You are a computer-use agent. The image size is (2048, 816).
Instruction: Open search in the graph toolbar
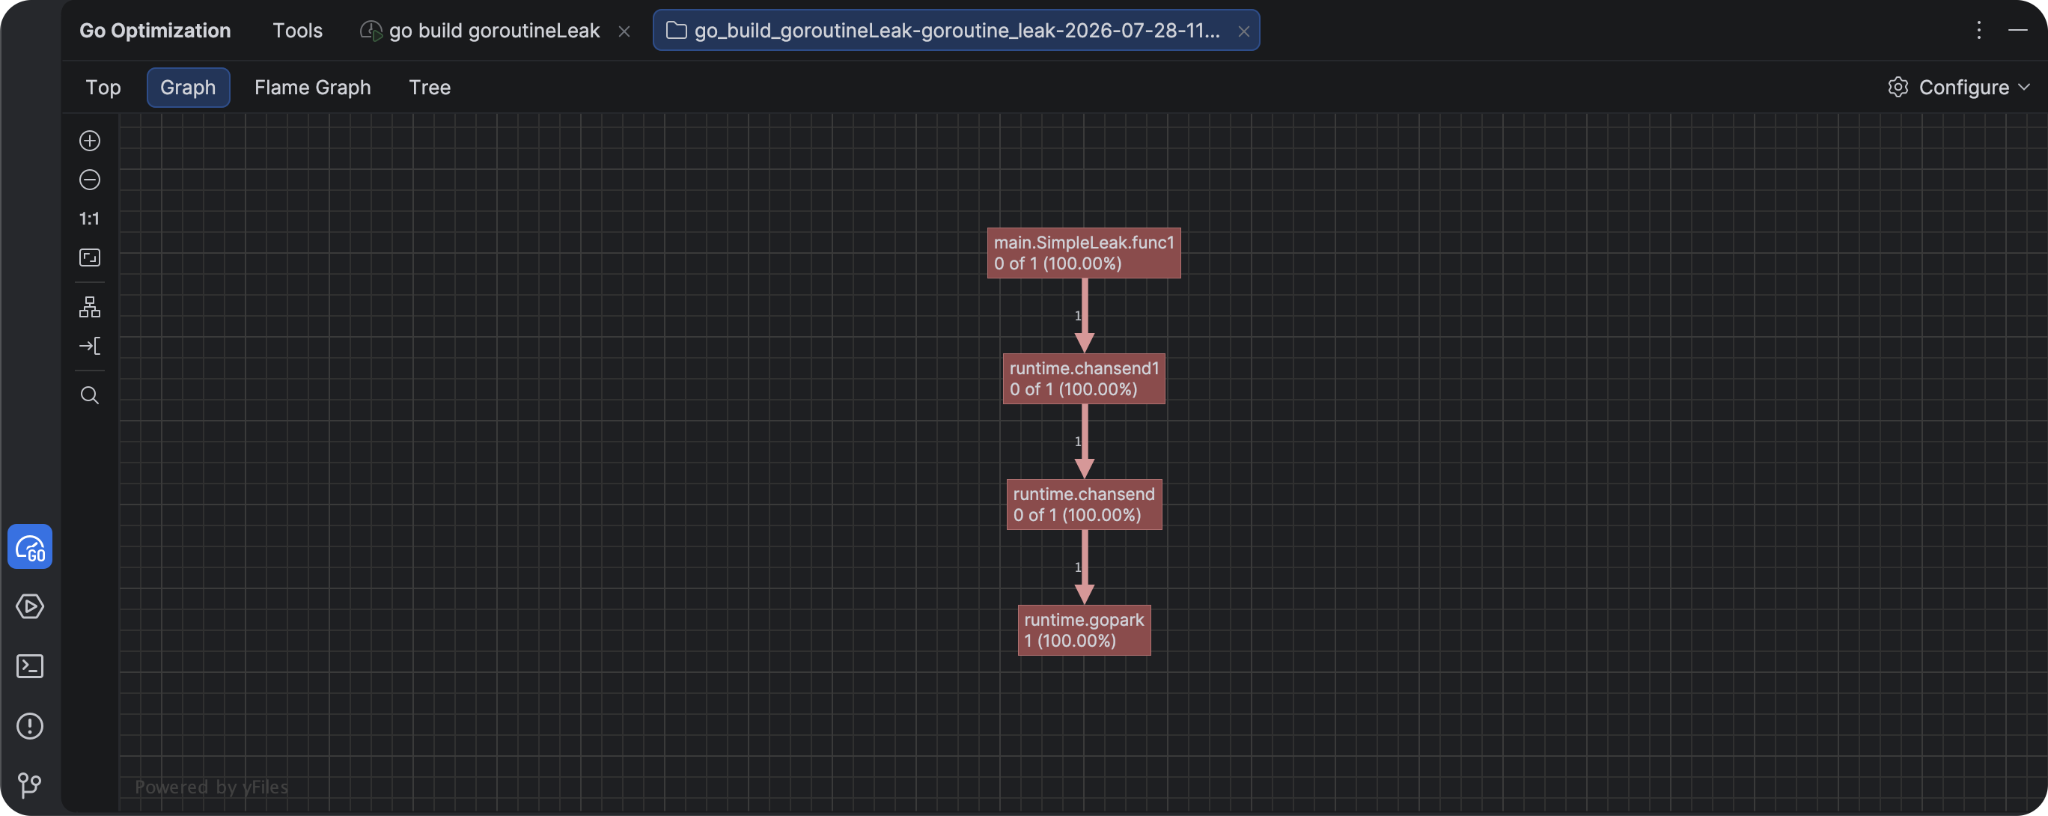(x=90, y=395)
